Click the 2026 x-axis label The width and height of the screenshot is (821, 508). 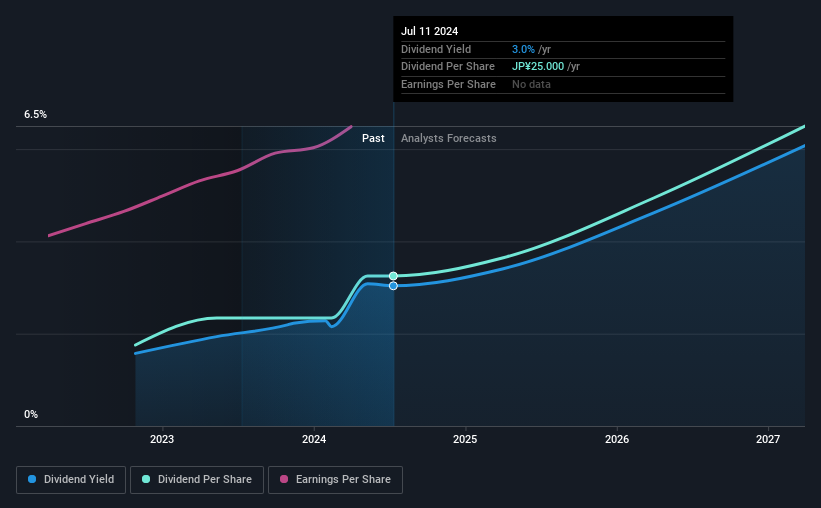click(617, 439)
